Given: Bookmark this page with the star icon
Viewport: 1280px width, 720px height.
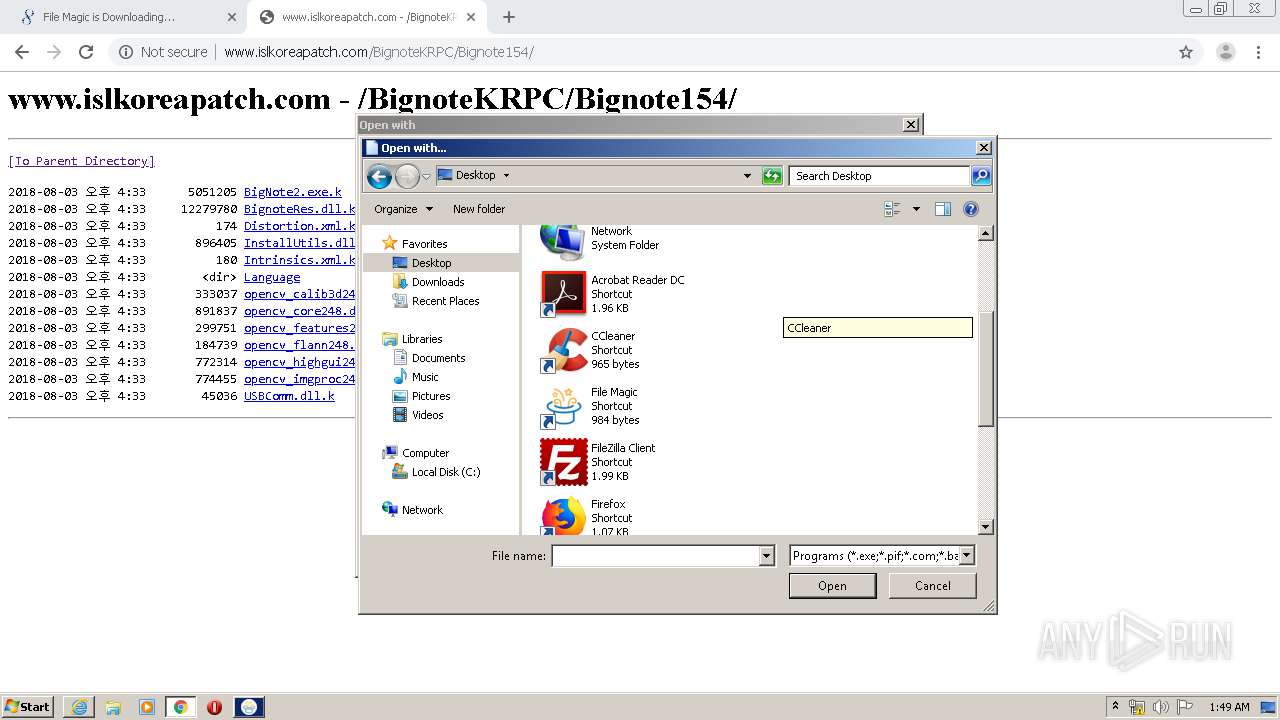Looking at the screenshot, I should pos(1186,52).
